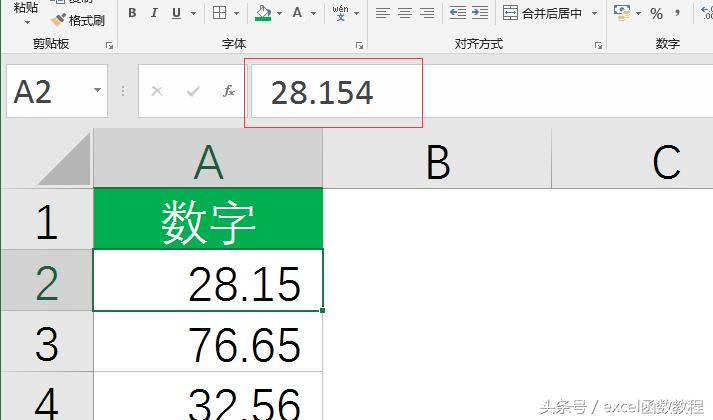
Task: Click the fx Insert Function icon
Action: click(229, 91)
